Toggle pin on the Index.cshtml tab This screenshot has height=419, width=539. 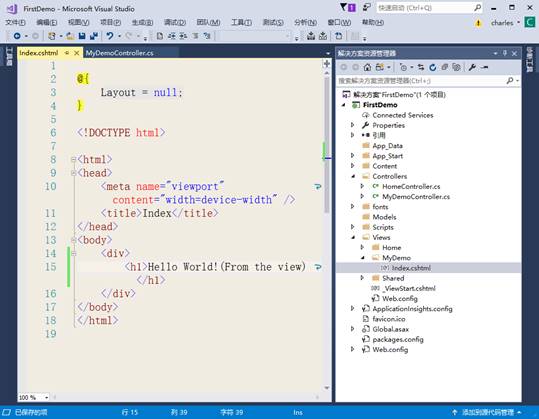coord(67,53)
